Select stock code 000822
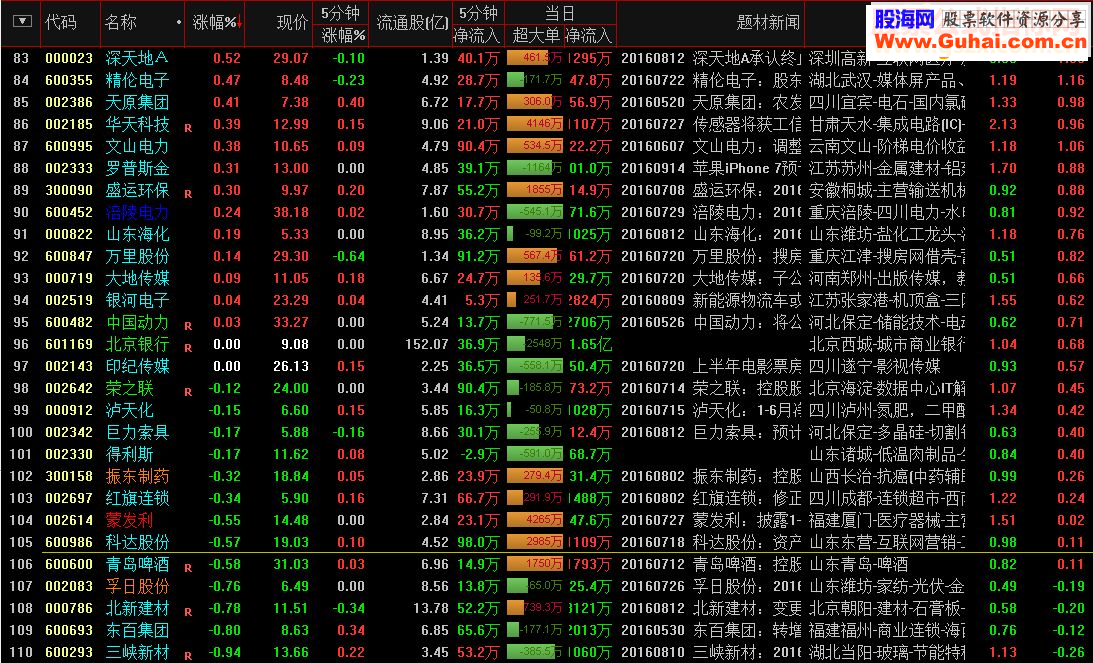The width and height of the screenshot is (1093, 663). (69, 234)
